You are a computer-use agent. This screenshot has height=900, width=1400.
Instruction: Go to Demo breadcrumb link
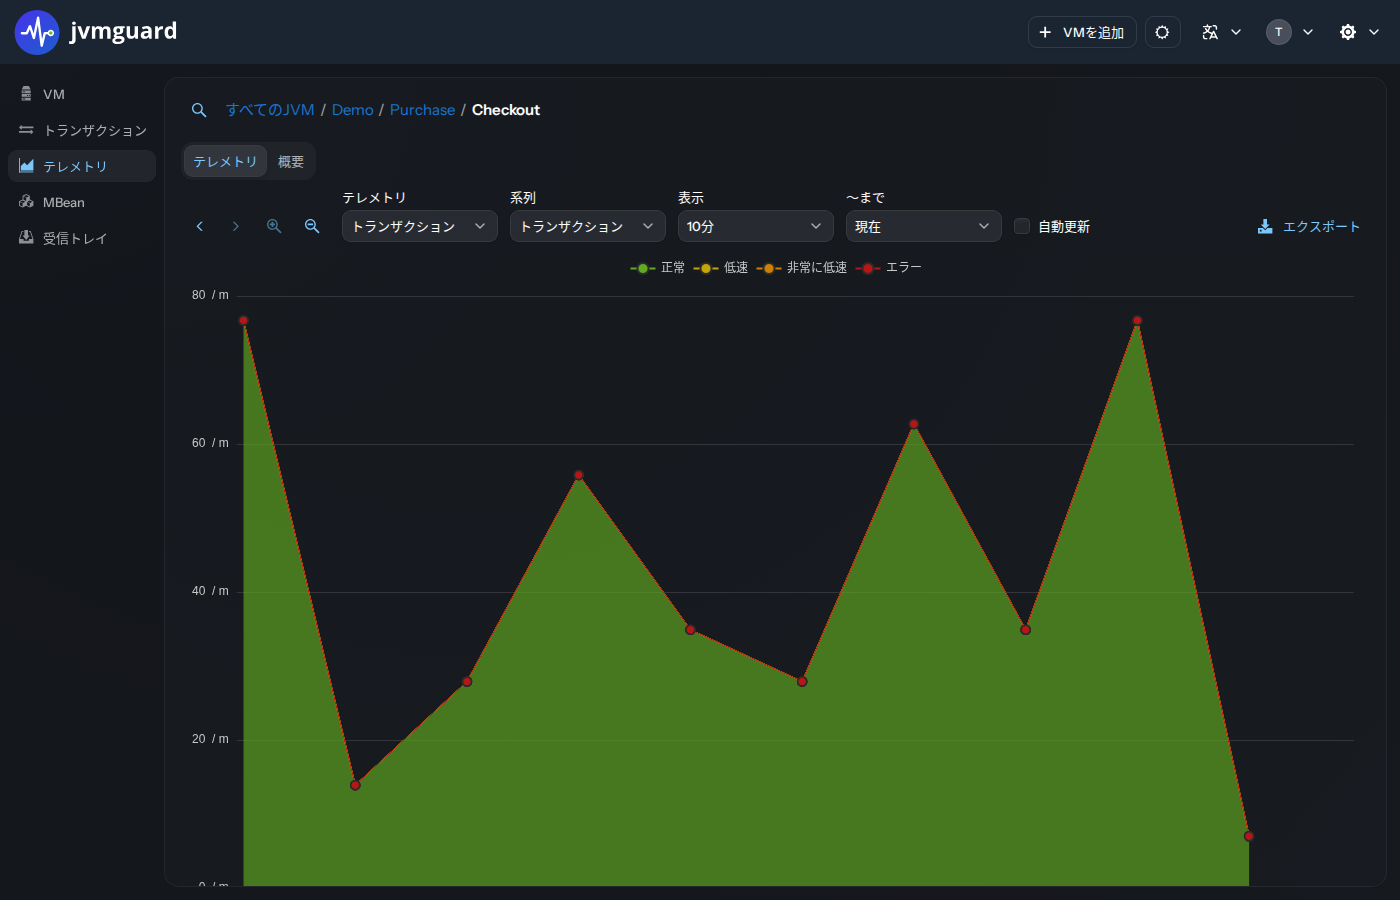pyautogui.click(x=352, y=110)
